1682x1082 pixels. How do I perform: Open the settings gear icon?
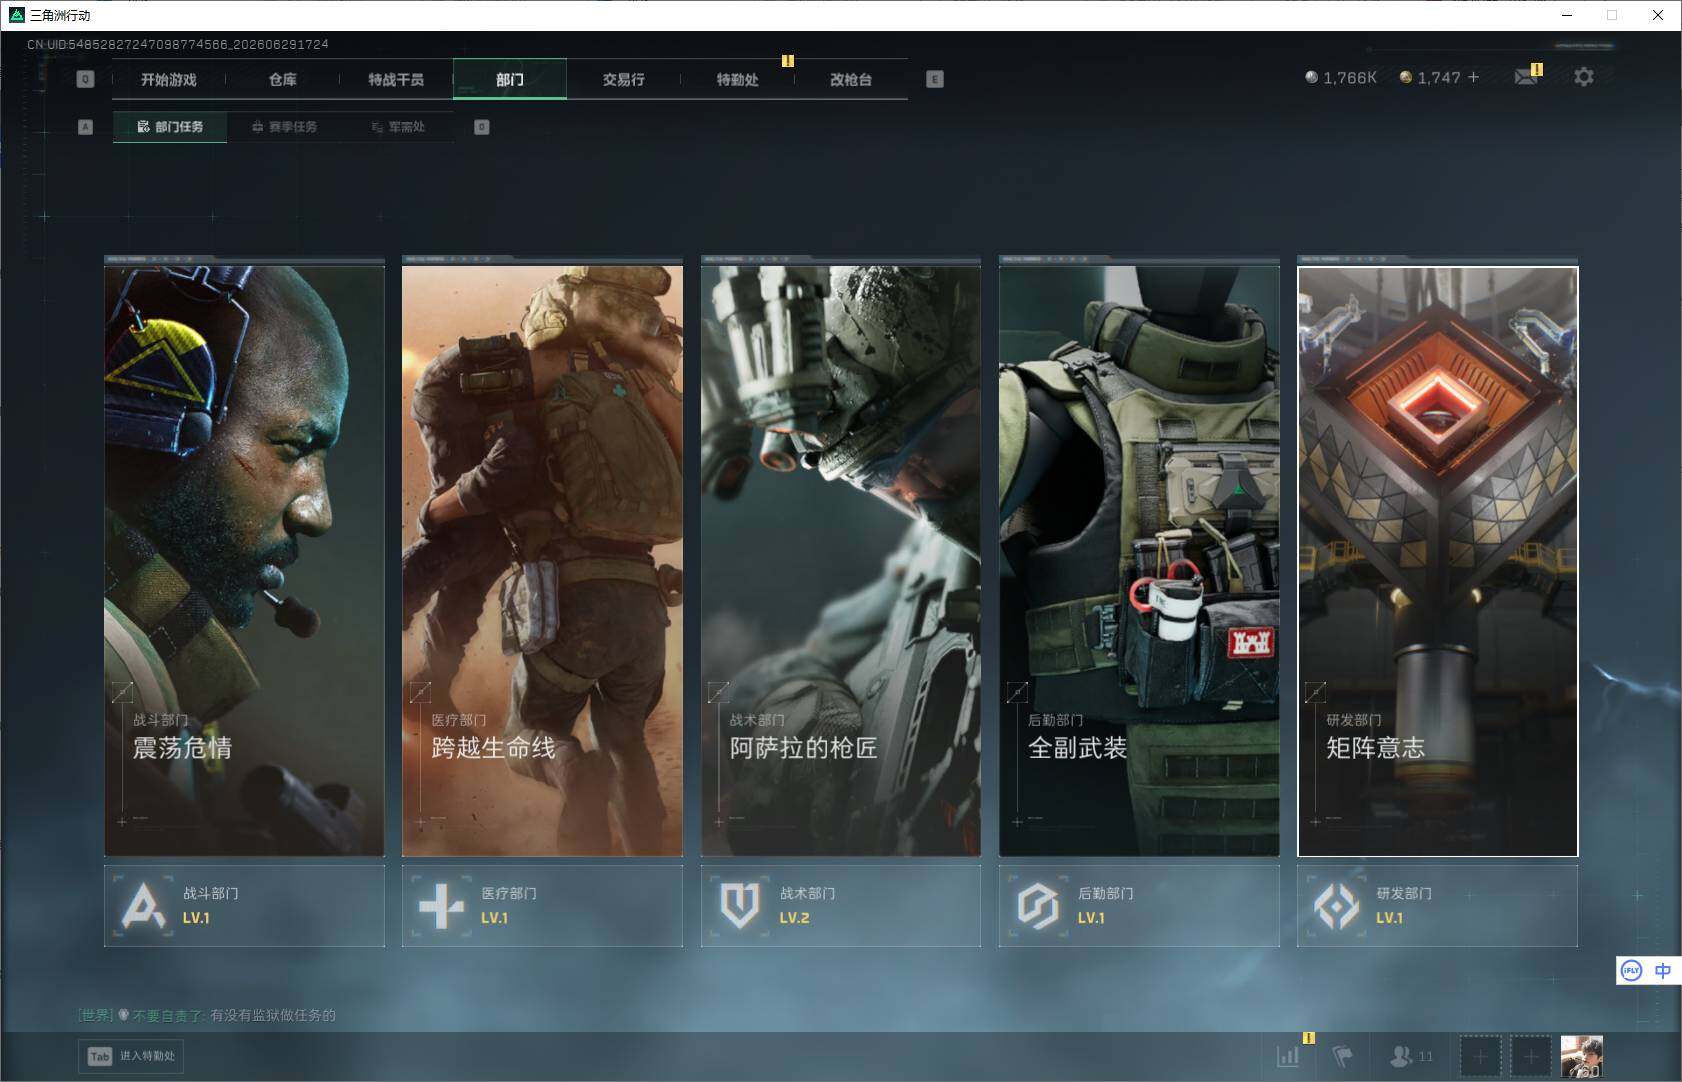[1583, 77]
